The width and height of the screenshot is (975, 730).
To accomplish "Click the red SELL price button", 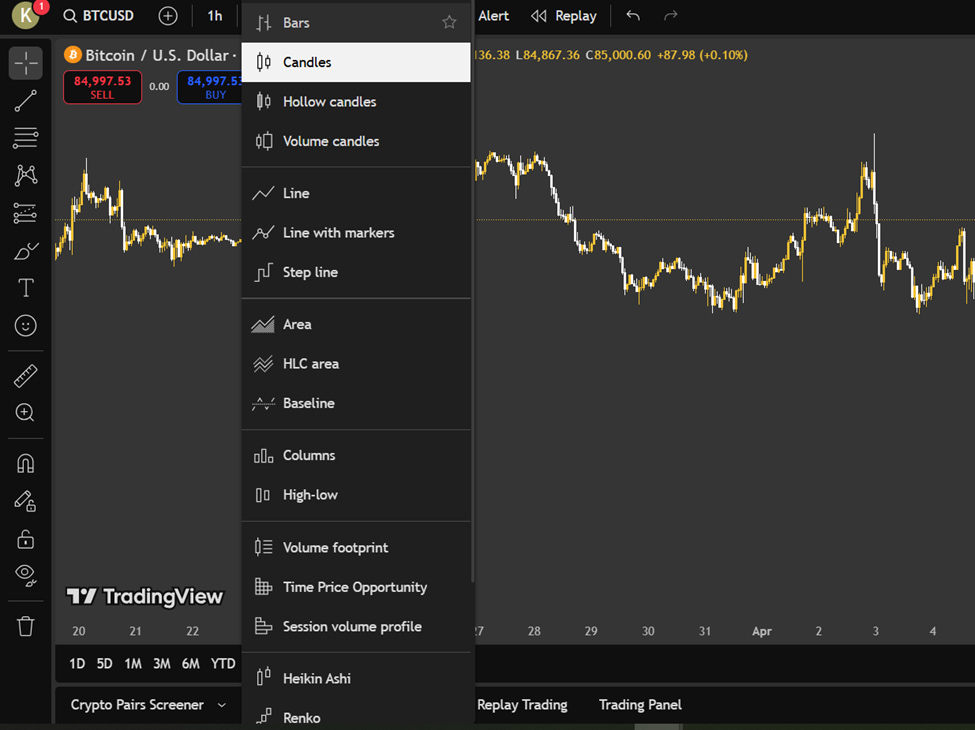I will [x=103, y=87].
